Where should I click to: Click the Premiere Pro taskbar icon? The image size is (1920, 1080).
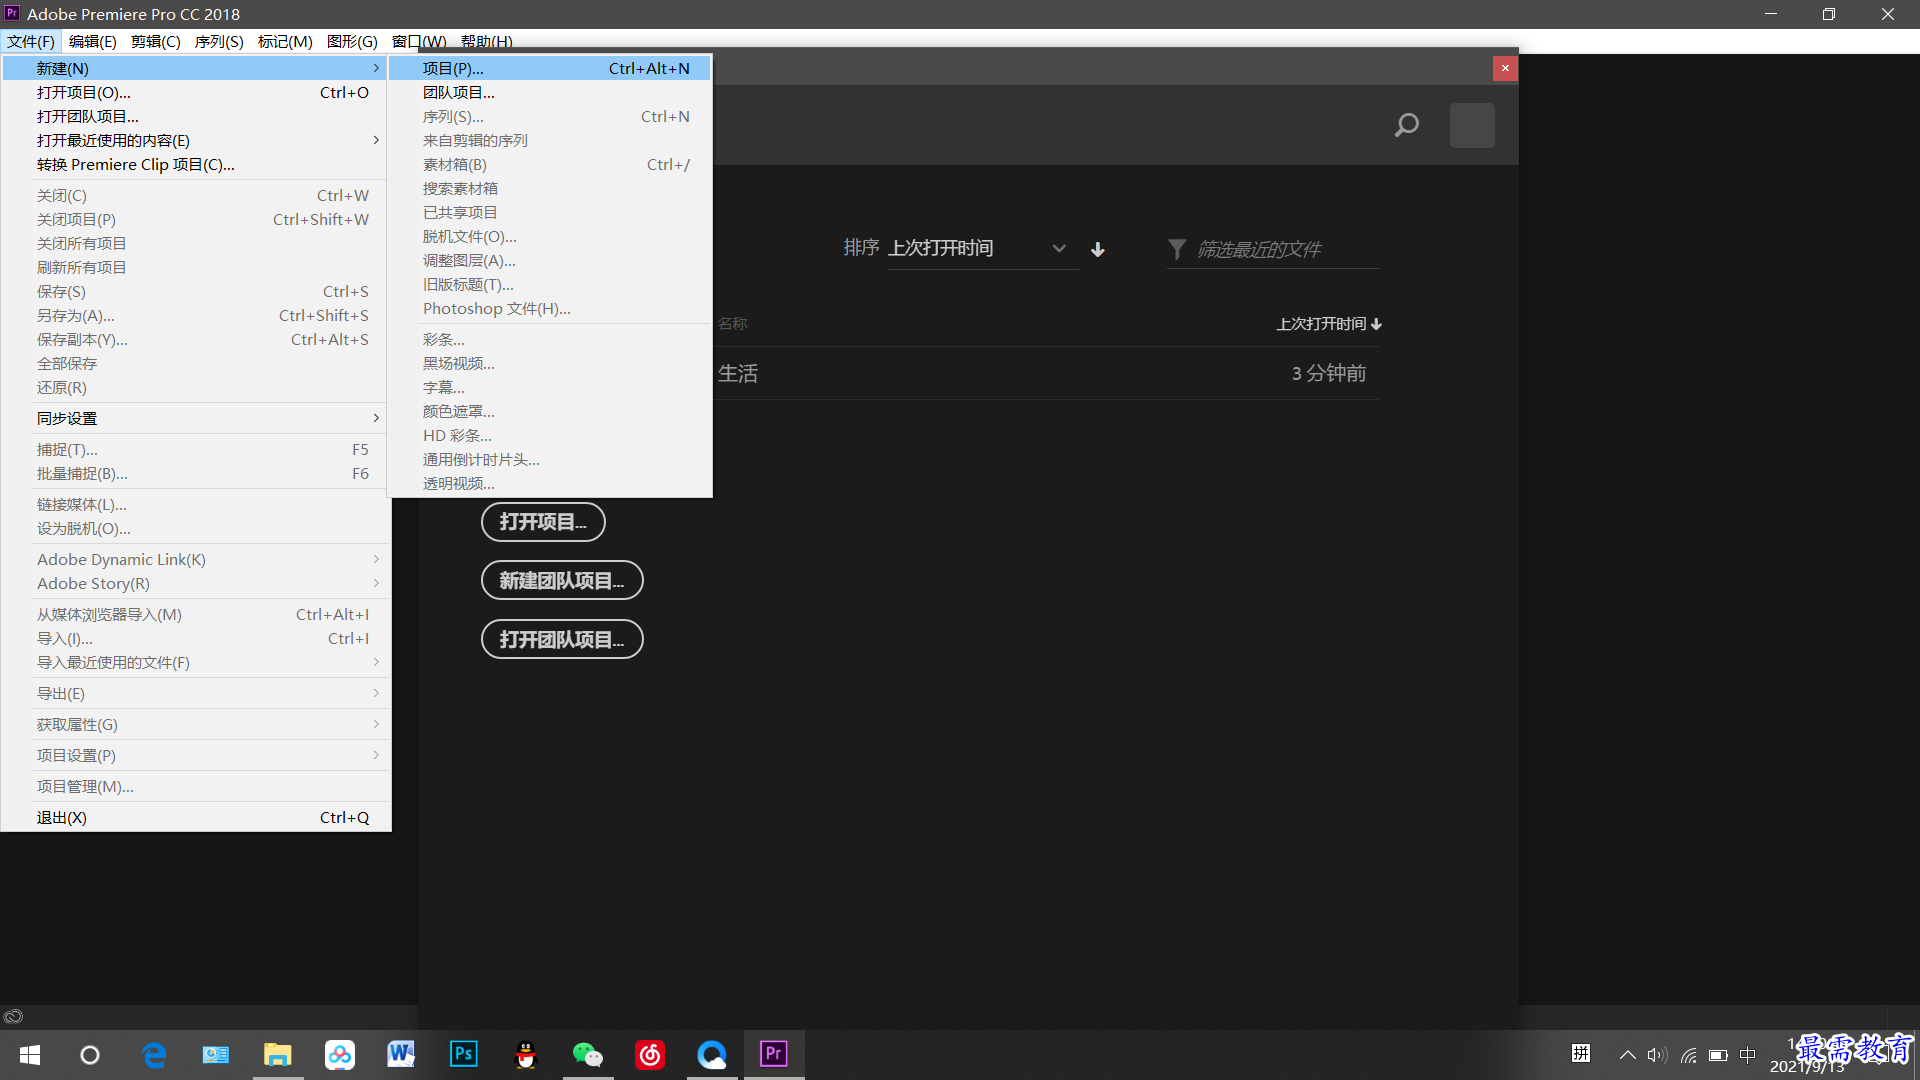pyautogui.click(x=774, y=1054)
